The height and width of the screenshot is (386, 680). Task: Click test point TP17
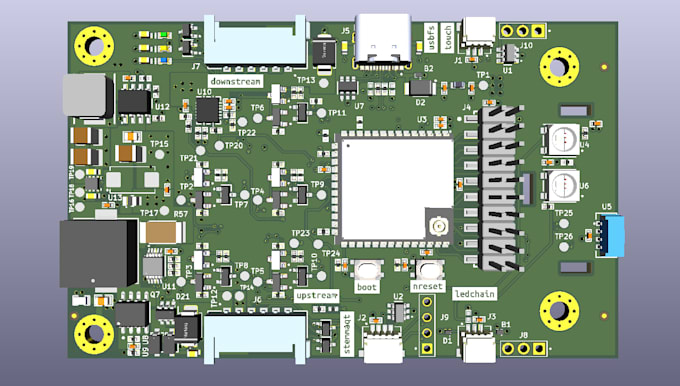point(164,211)
